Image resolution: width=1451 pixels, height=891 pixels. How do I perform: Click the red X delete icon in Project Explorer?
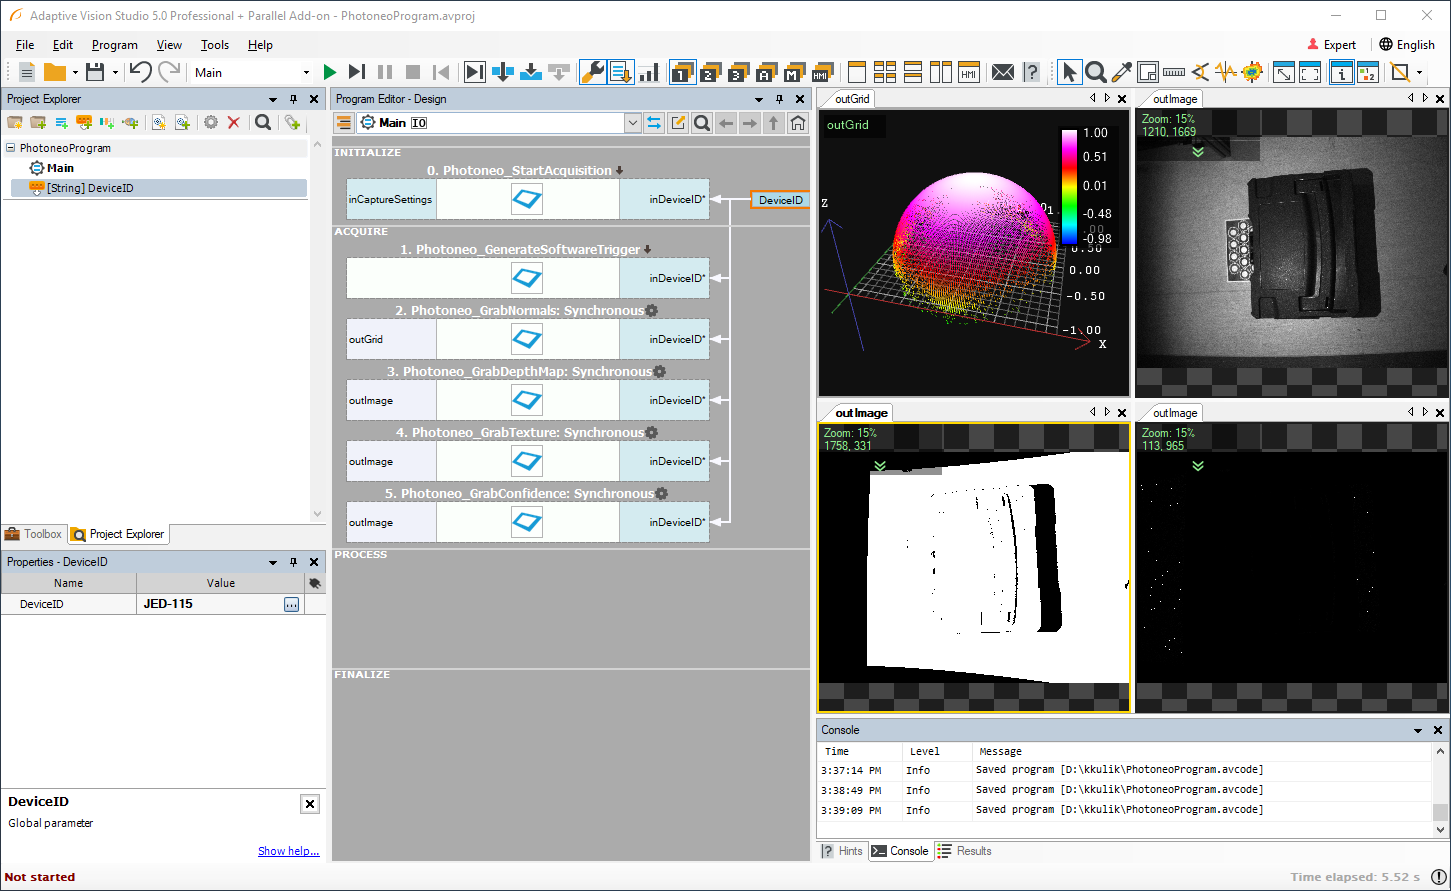point(234,122)
